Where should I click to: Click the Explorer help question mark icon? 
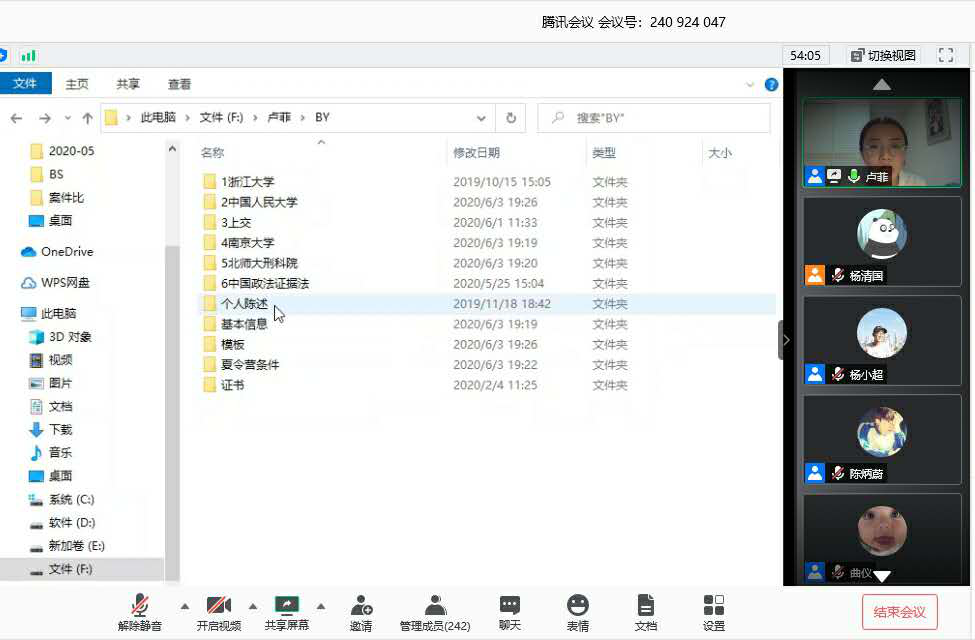[x=771, y=85]
